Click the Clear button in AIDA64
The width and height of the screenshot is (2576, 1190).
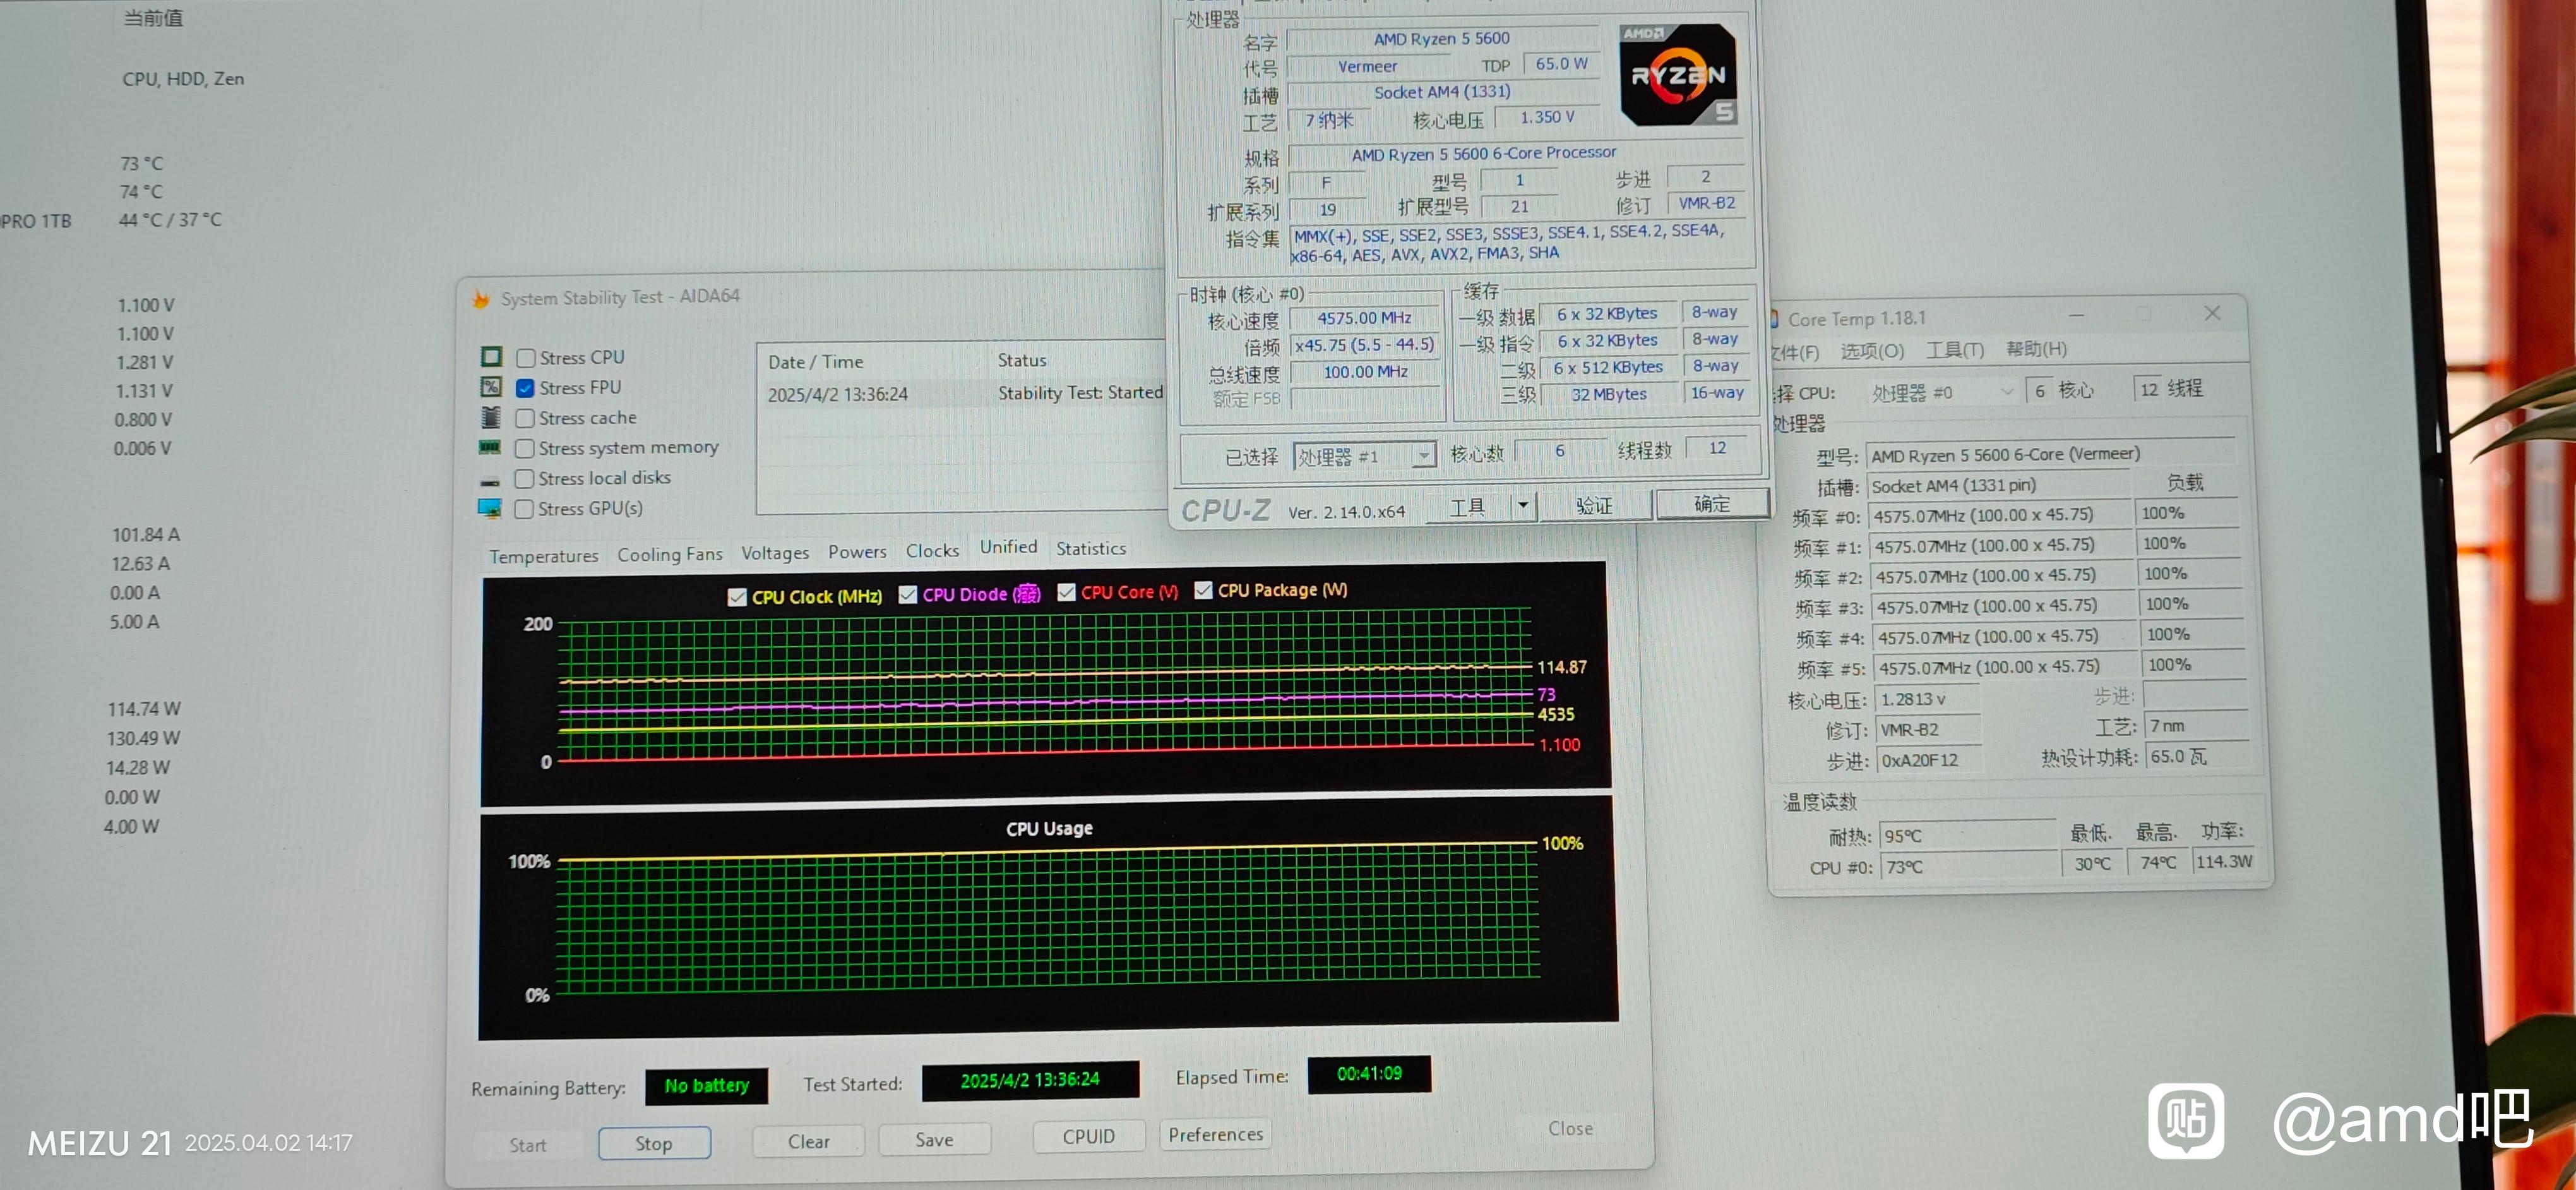pyautogui.click(x=808, y=1141)
